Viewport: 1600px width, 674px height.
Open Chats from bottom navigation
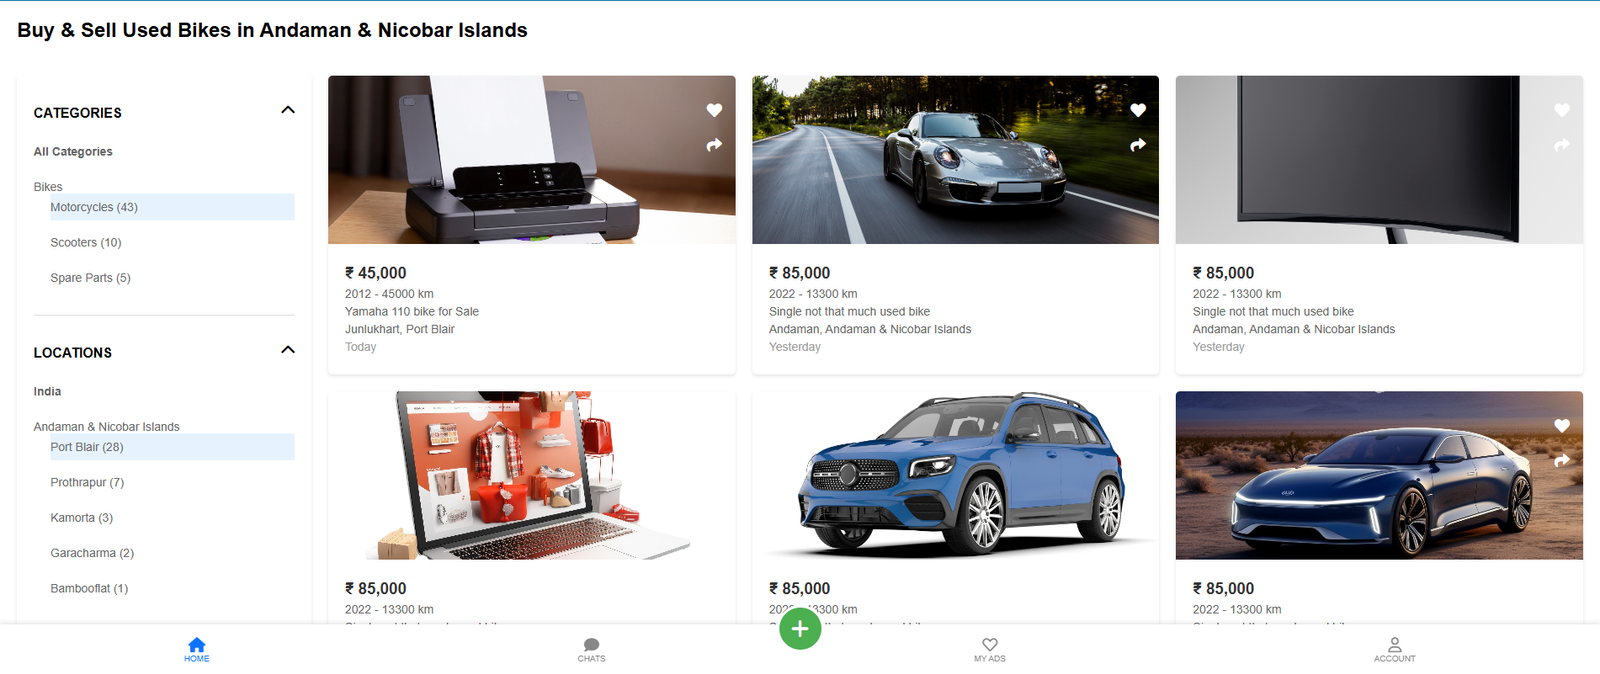click(x=591, y=650)
